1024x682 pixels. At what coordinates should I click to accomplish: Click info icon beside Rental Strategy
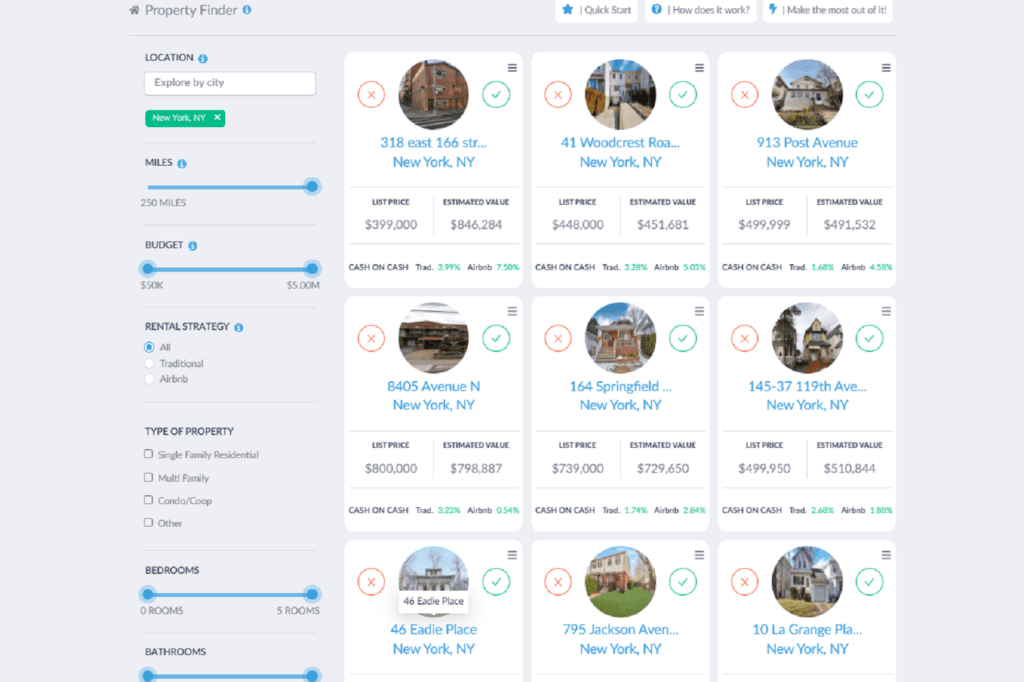click(239, 327)
